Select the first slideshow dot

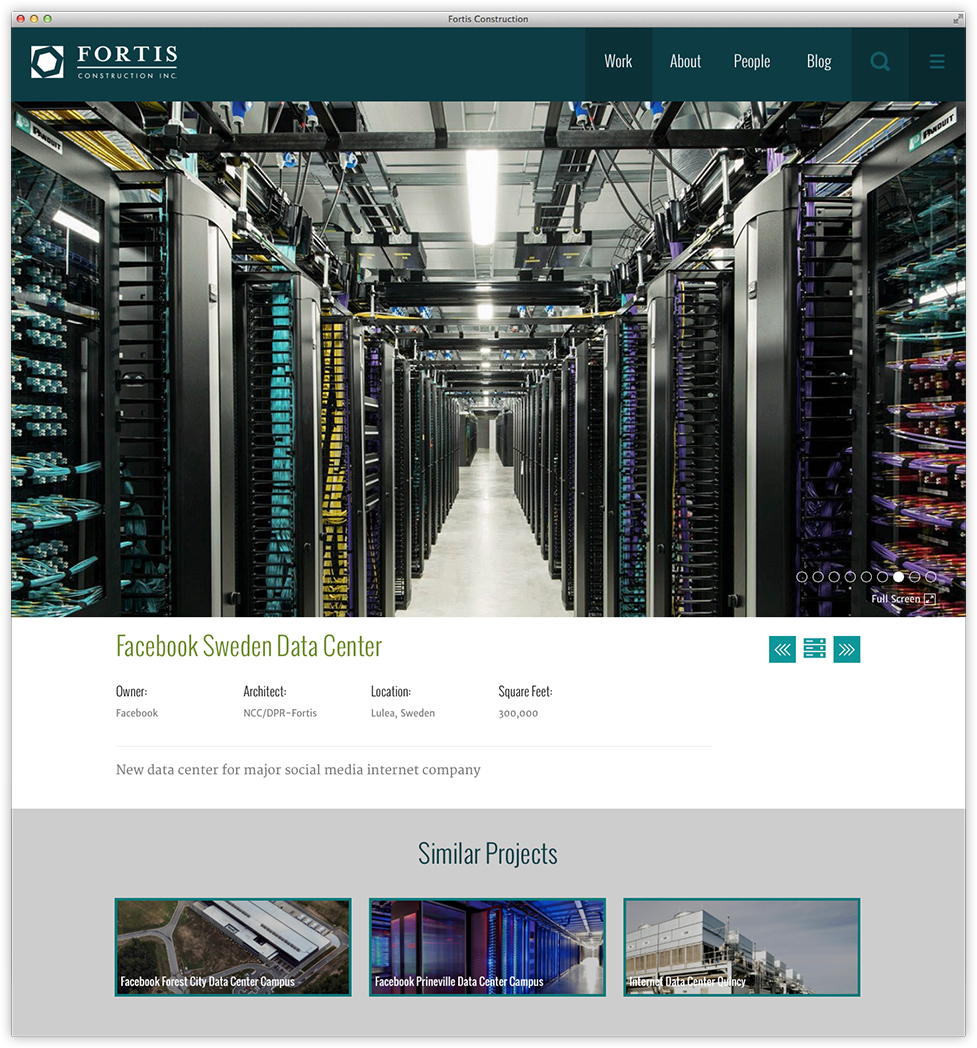tap(802, 577)
